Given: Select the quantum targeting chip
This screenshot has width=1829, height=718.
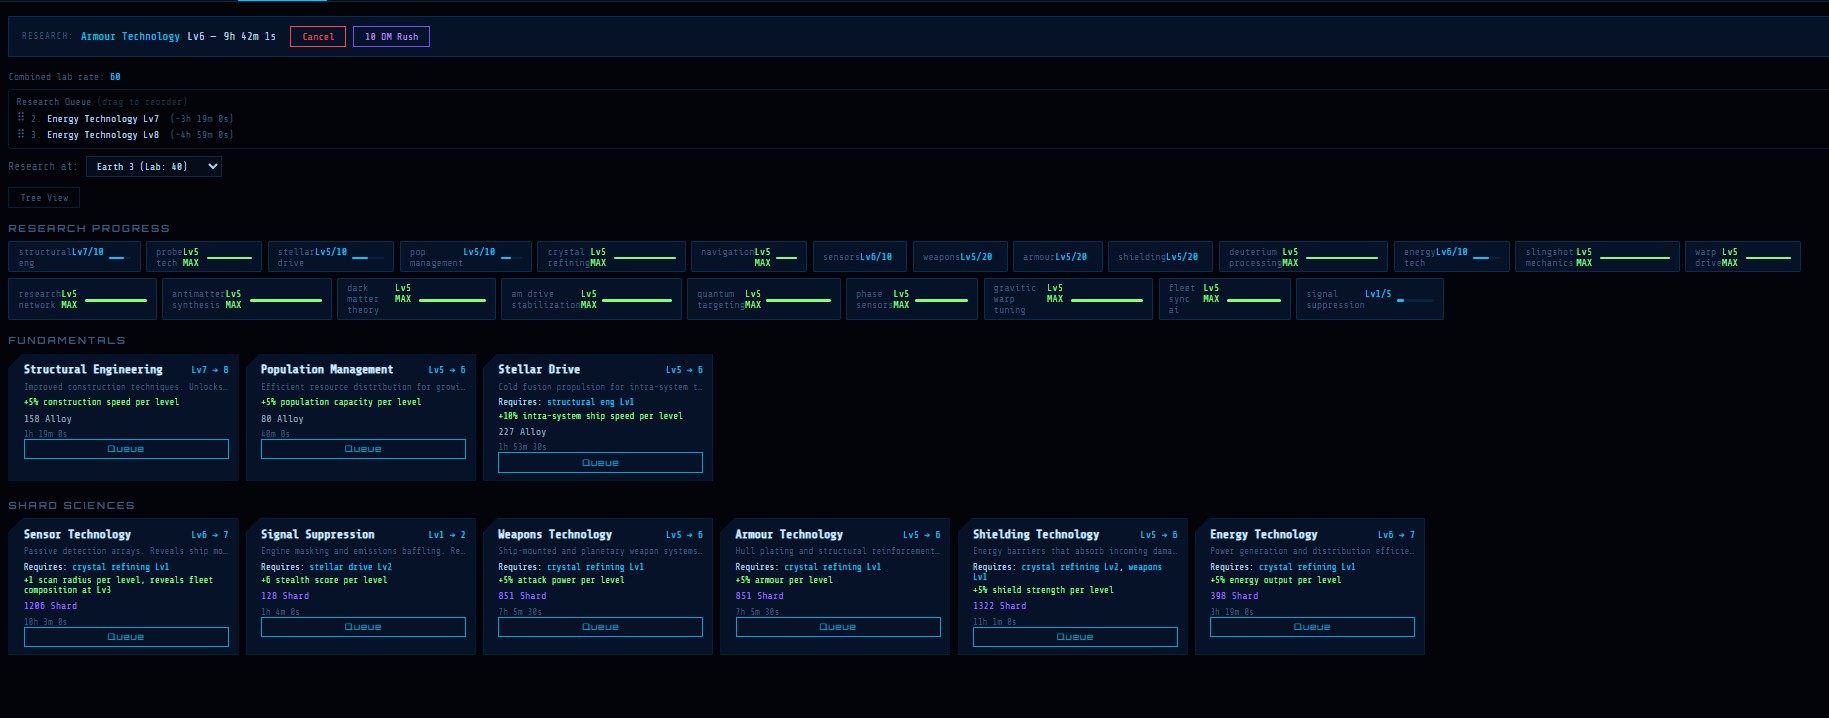Looking at the screenshot, I should point(764,299).
